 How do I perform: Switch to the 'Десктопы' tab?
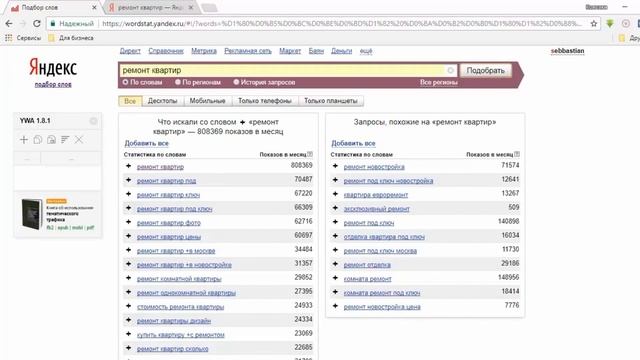click(x=162, y=101)
